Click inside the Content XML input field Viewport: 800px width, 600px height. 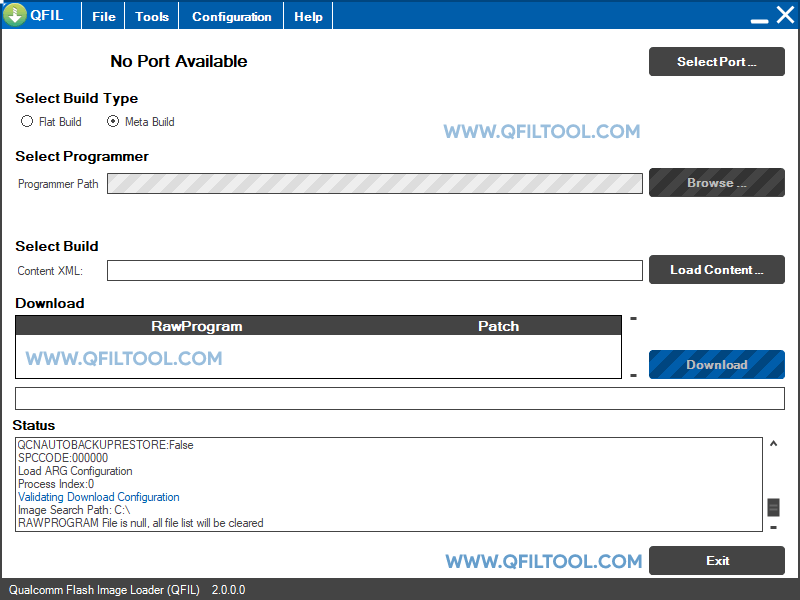pyautogui.click(x=375, y=270)
